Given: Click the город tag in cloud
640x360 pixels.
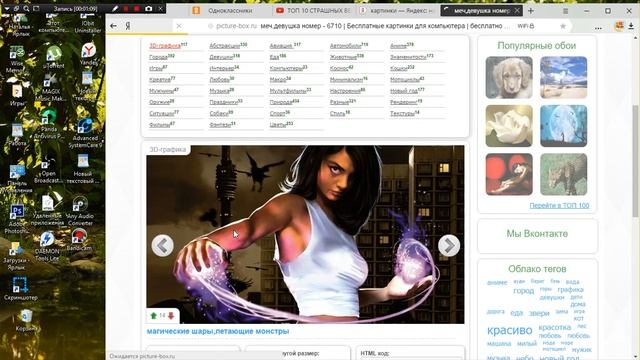Looking at the screenshot, I should pyautogui.click(x=524, y=291).
